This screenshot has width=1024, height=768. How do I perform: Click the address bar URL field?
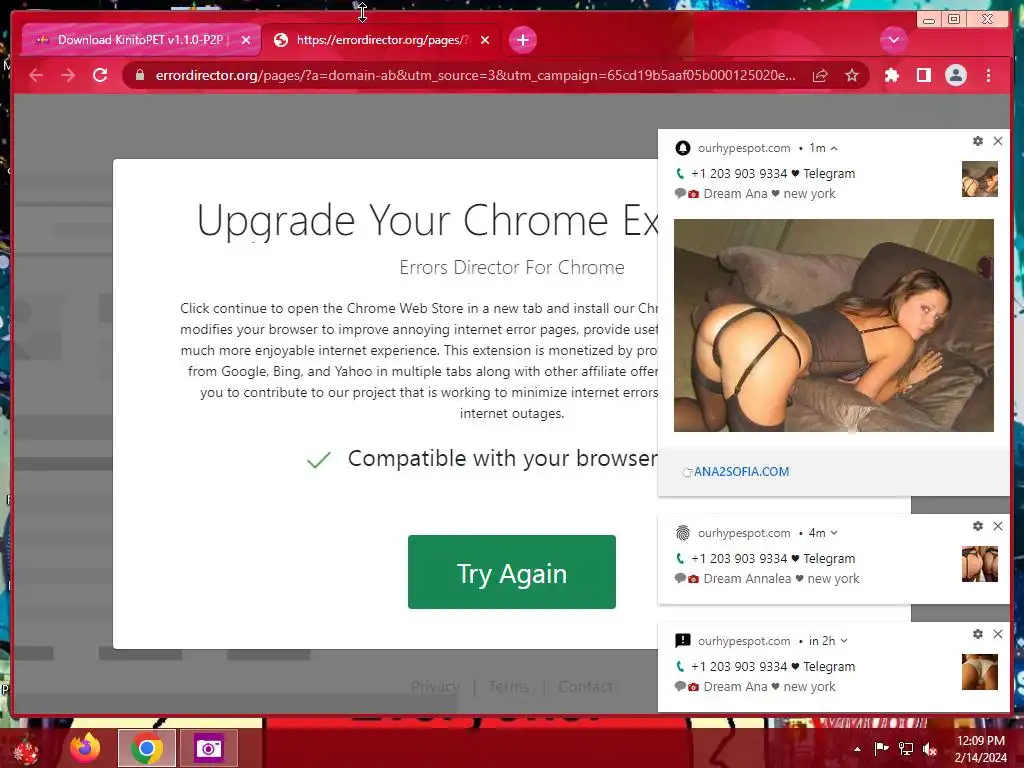click(x=475, y=76)
